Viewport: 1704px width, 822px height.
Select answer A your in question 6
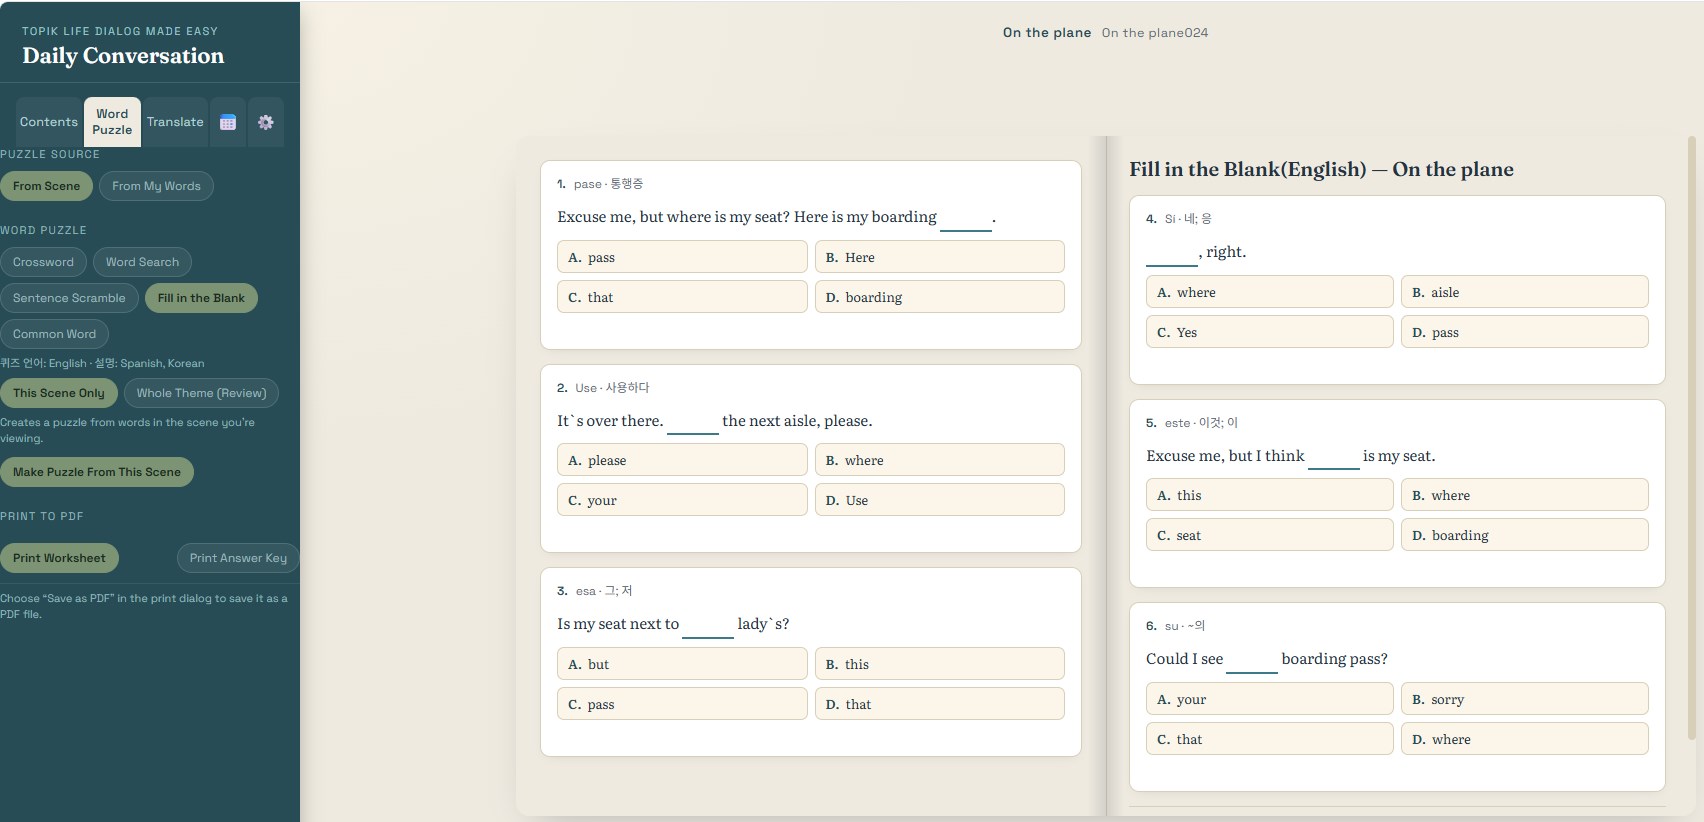click(1269, 699)
